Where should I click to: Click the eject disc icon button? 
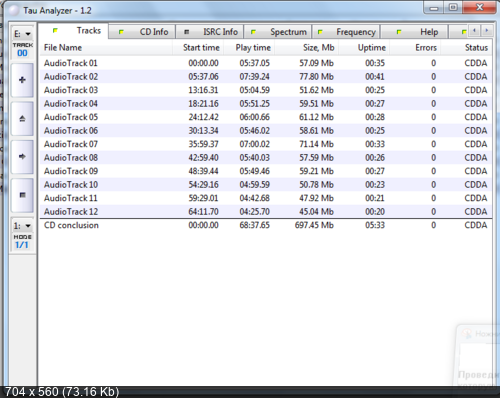point(22,119)
